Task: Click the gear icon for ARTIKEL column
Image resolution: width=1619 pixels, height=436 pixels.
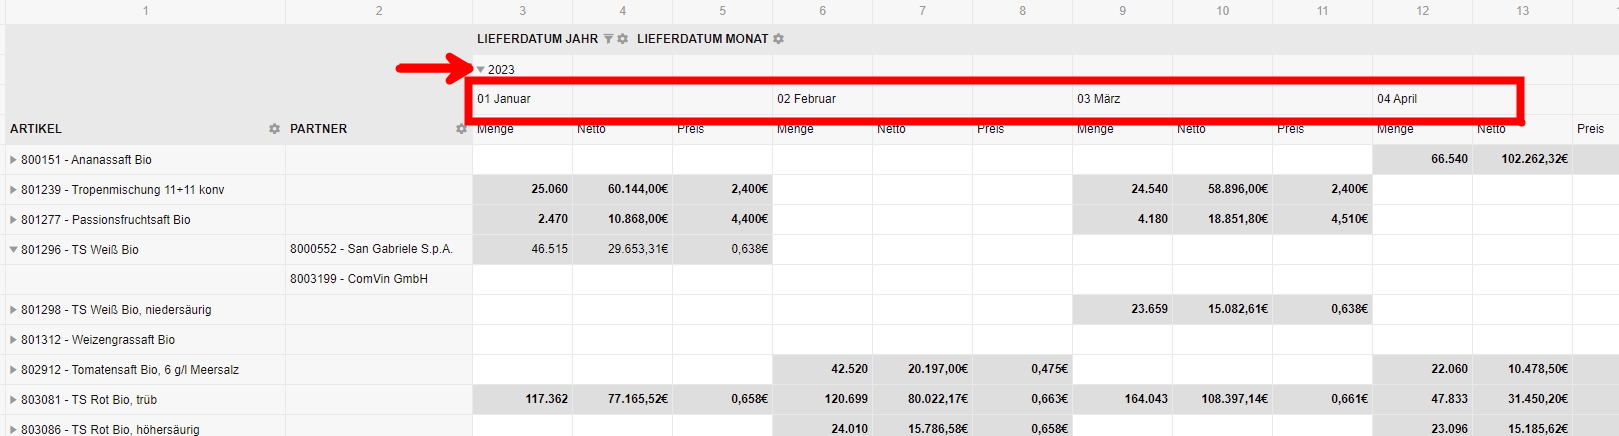Action: point(274,129)
